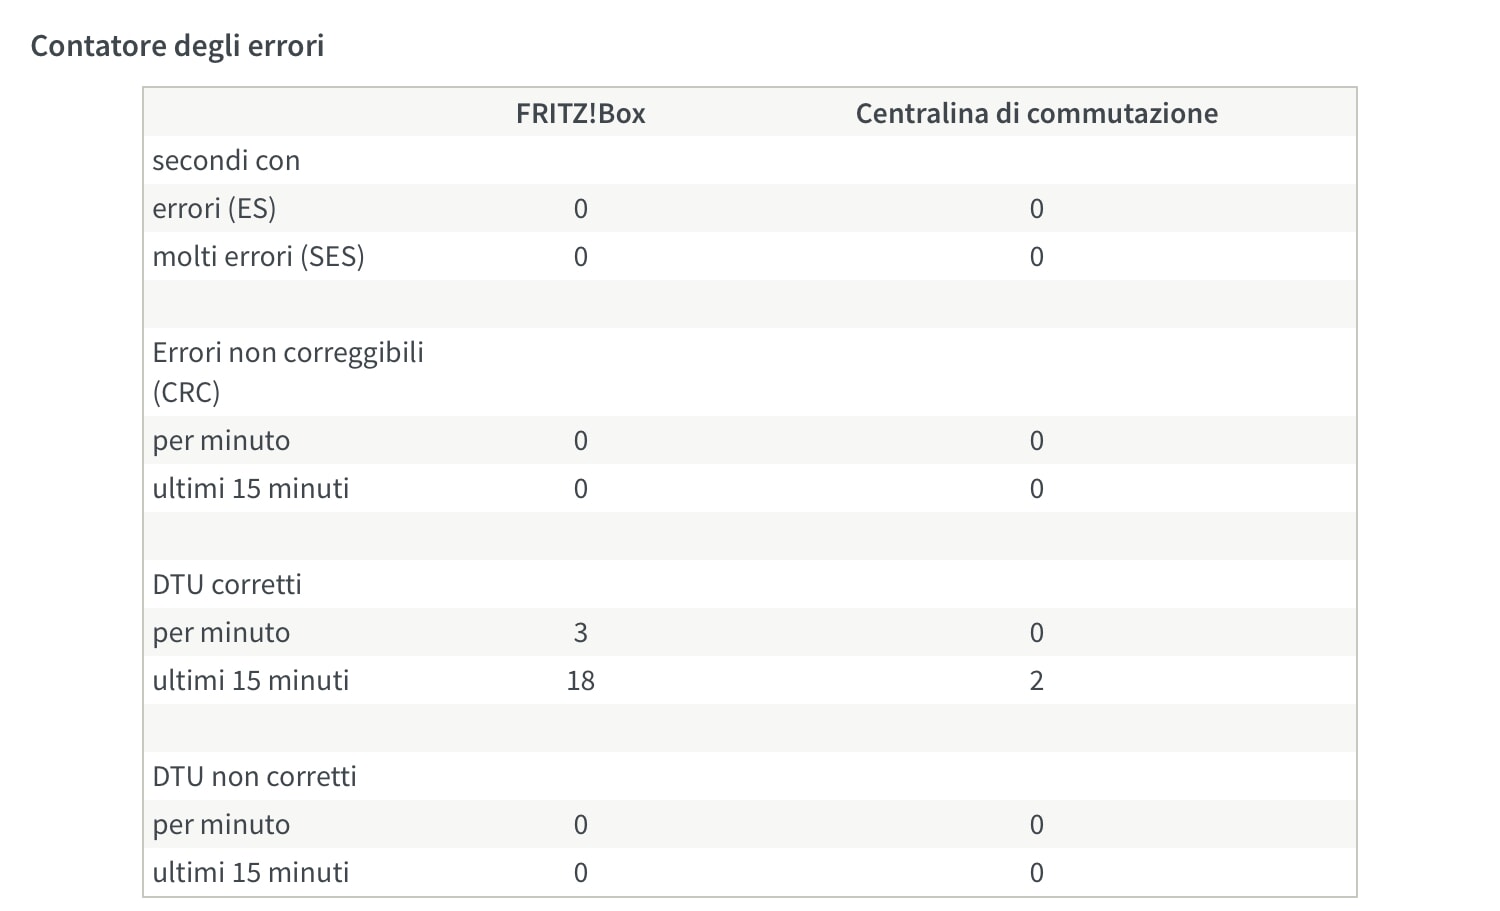
Task: Click the "Contatore degli errori" heading
Action: [x=177, y=46]
